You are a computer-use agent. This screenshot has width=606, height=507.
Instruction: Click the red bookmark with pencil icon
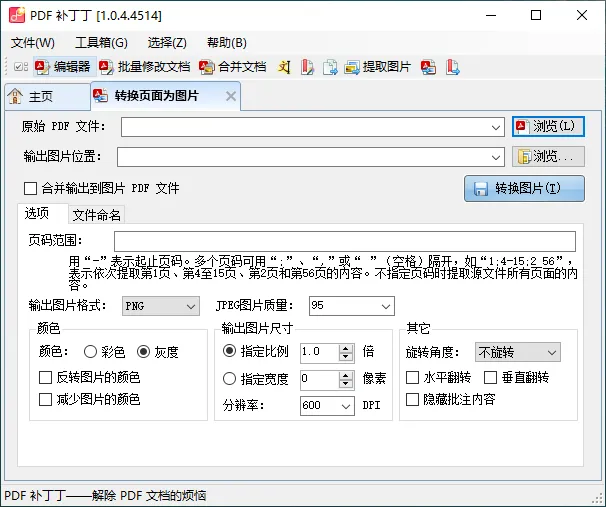307,67
